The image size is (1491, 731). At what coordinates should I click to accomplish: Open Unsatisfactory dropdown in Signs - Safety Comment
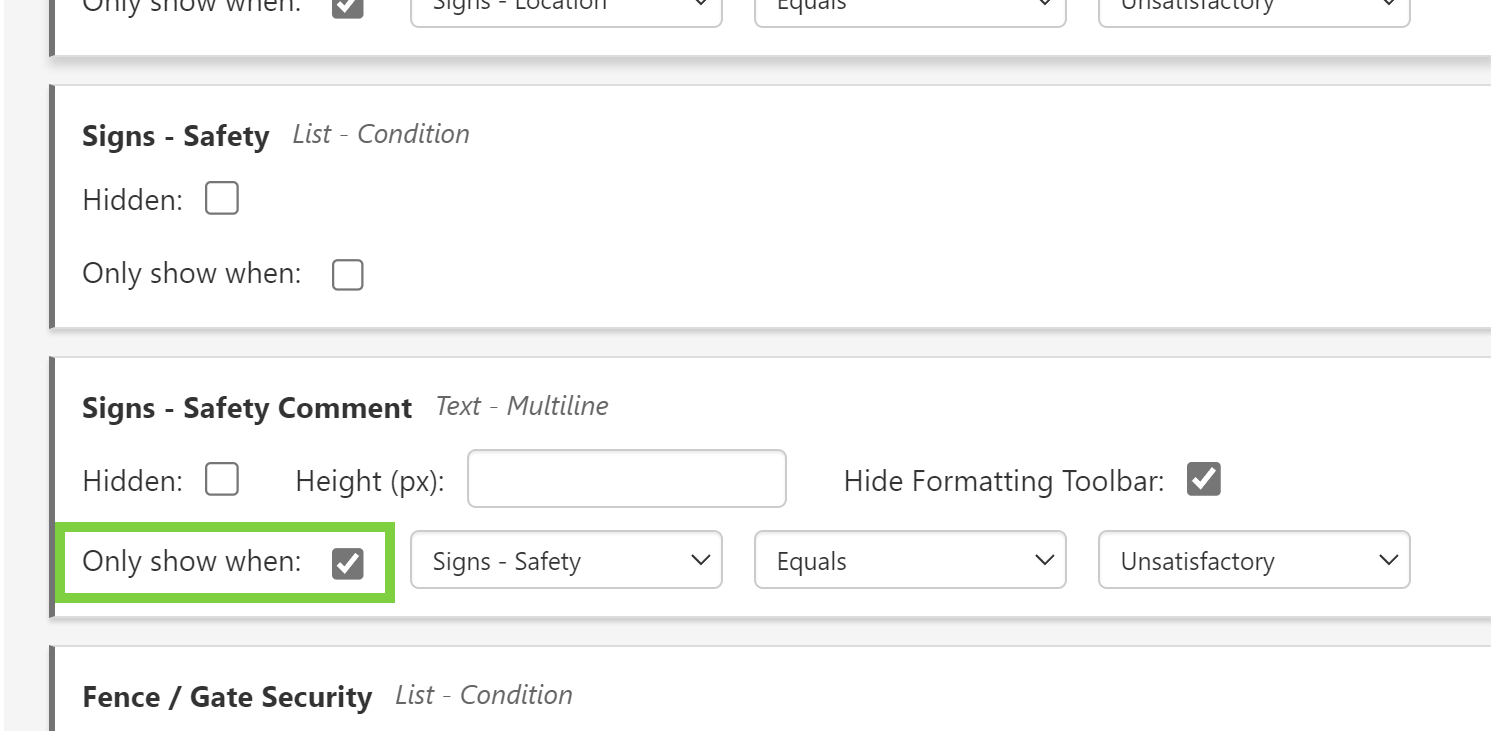tap(1254, 562)
